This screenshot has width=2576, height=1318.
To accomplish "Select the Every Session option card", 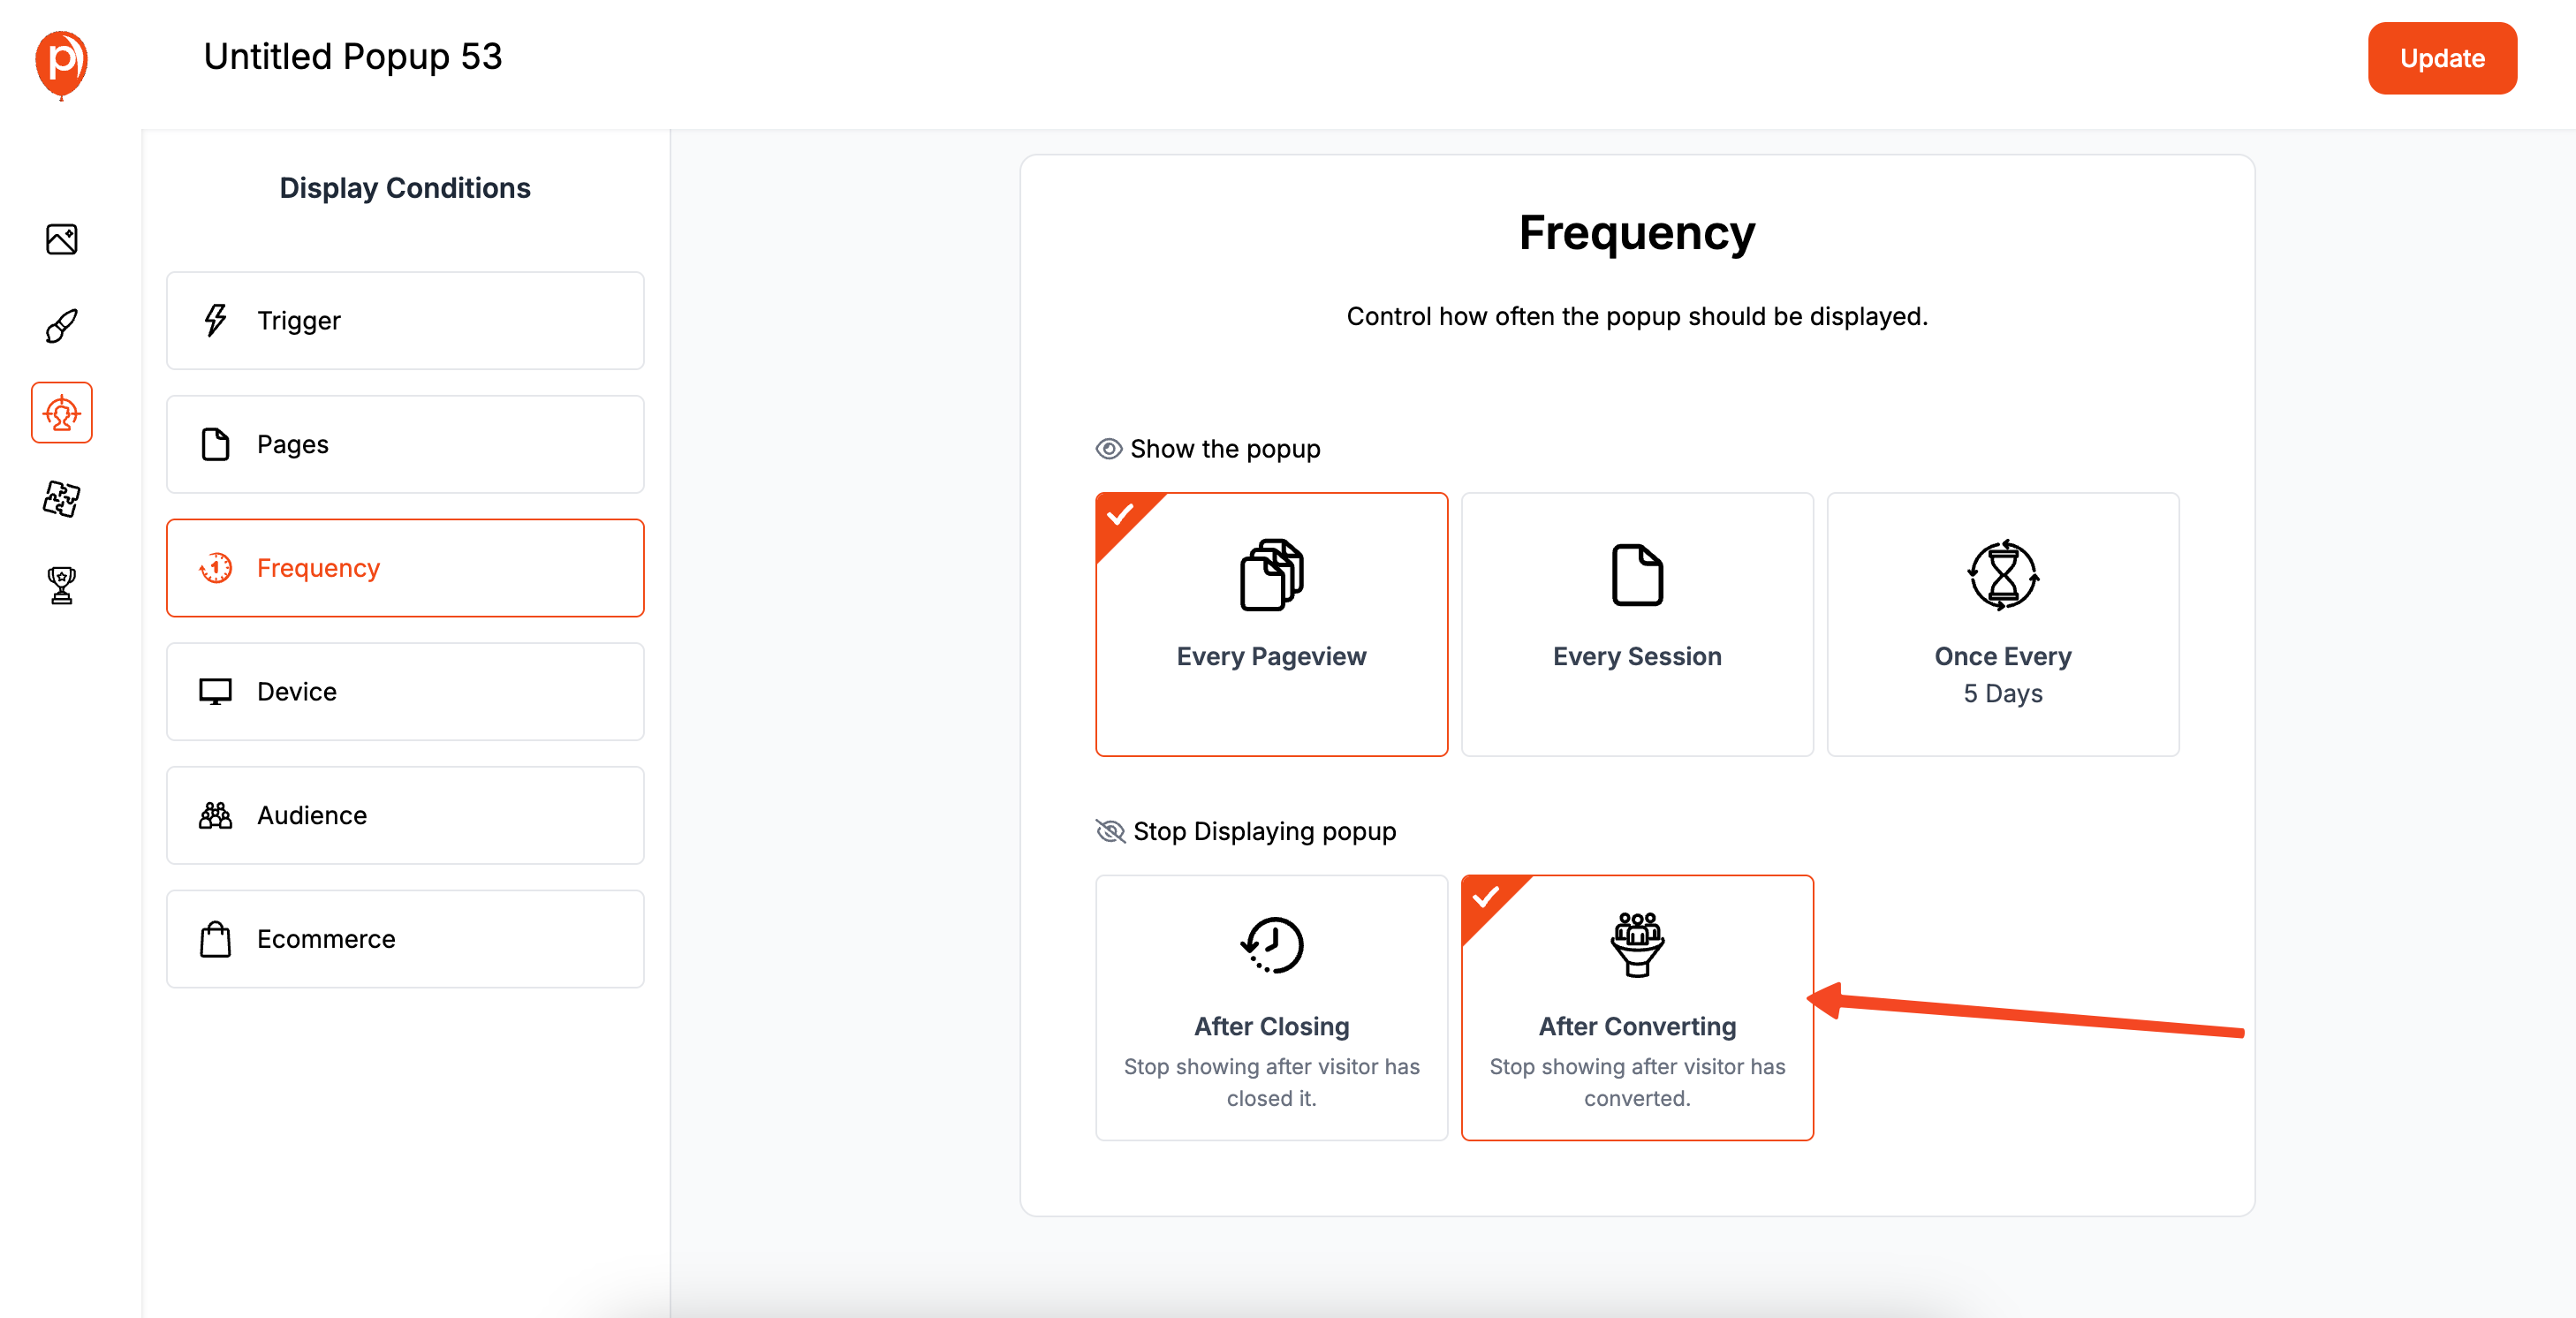I will coord(1637,624).
